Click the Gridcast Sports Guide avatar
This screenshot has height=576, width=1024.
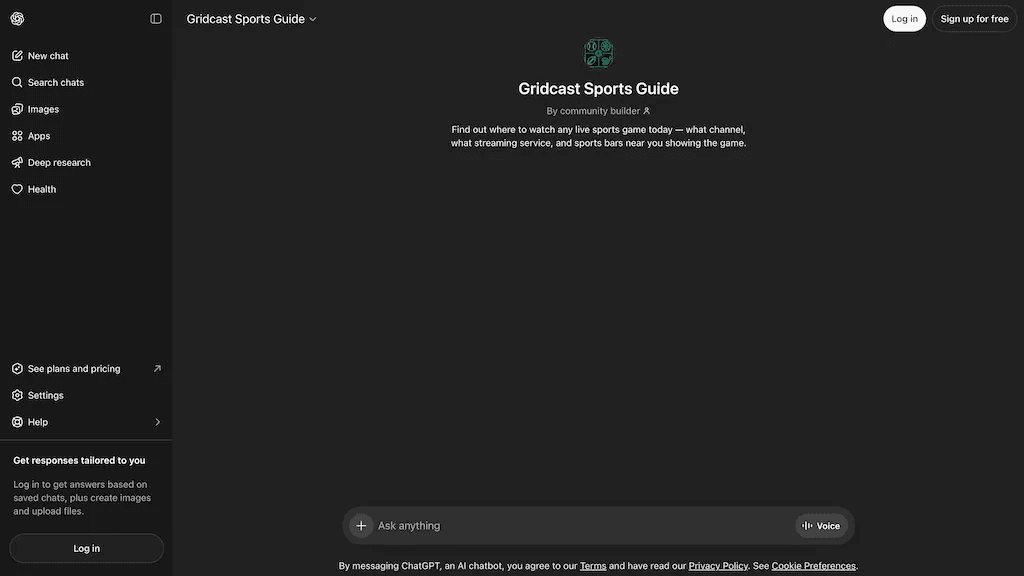coord(598,54)
